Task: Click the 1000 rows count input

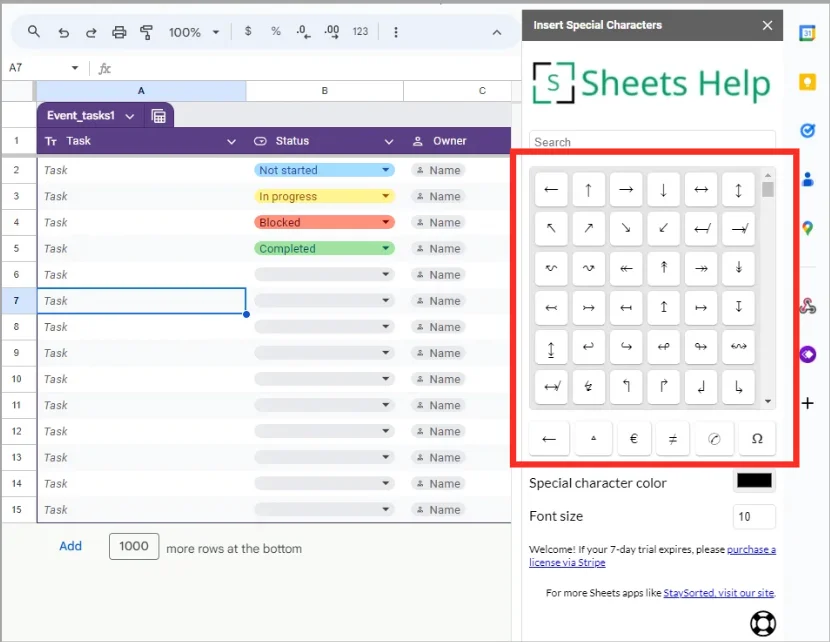Action: (134, 546)
